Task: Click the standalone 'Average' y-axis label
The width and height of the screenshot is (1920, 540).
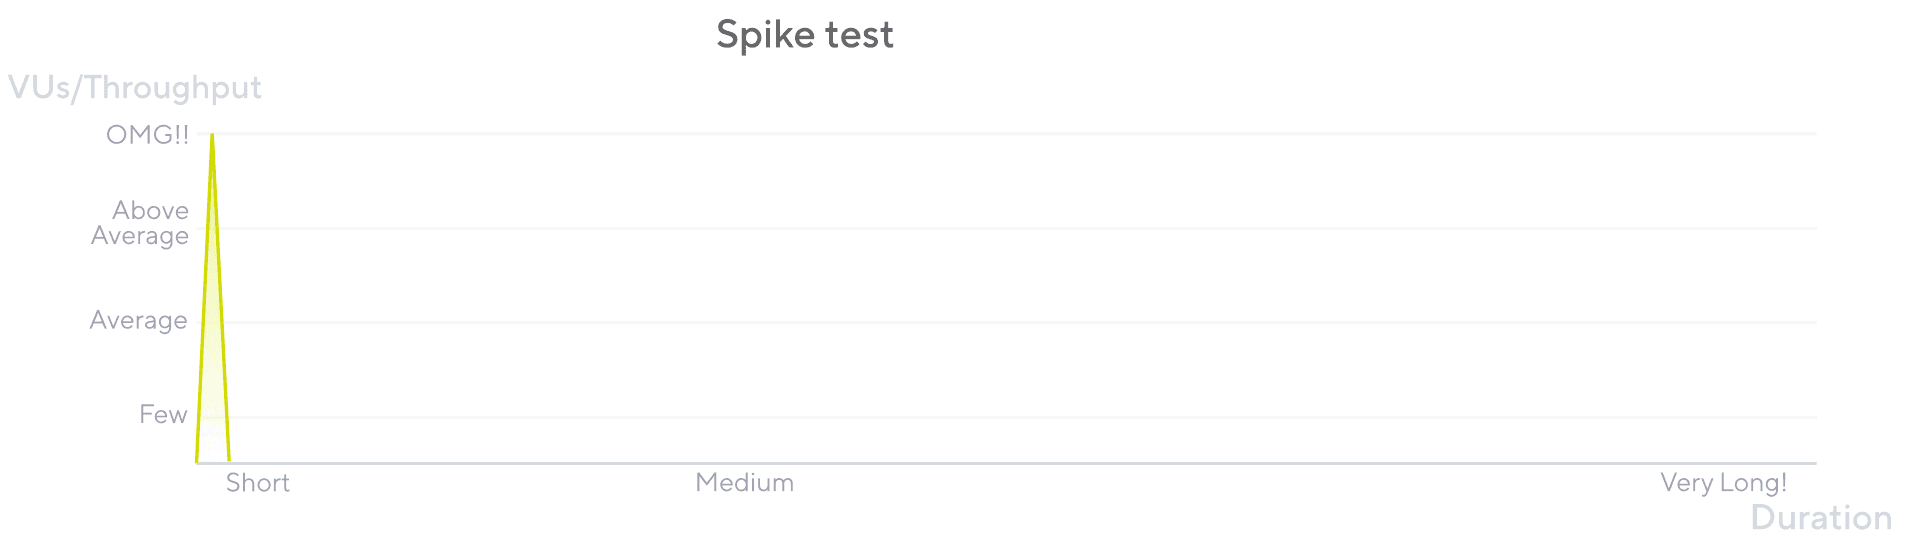Action: point(138,320)
